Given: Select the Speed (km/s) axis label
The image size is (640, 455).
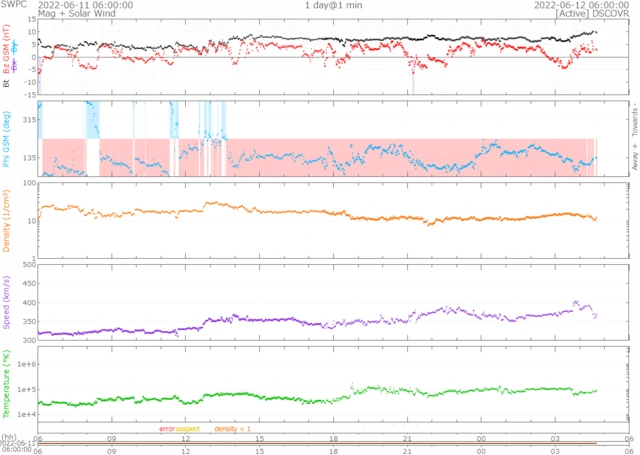Looking at the screenshot, I should (x=6, y=302).
